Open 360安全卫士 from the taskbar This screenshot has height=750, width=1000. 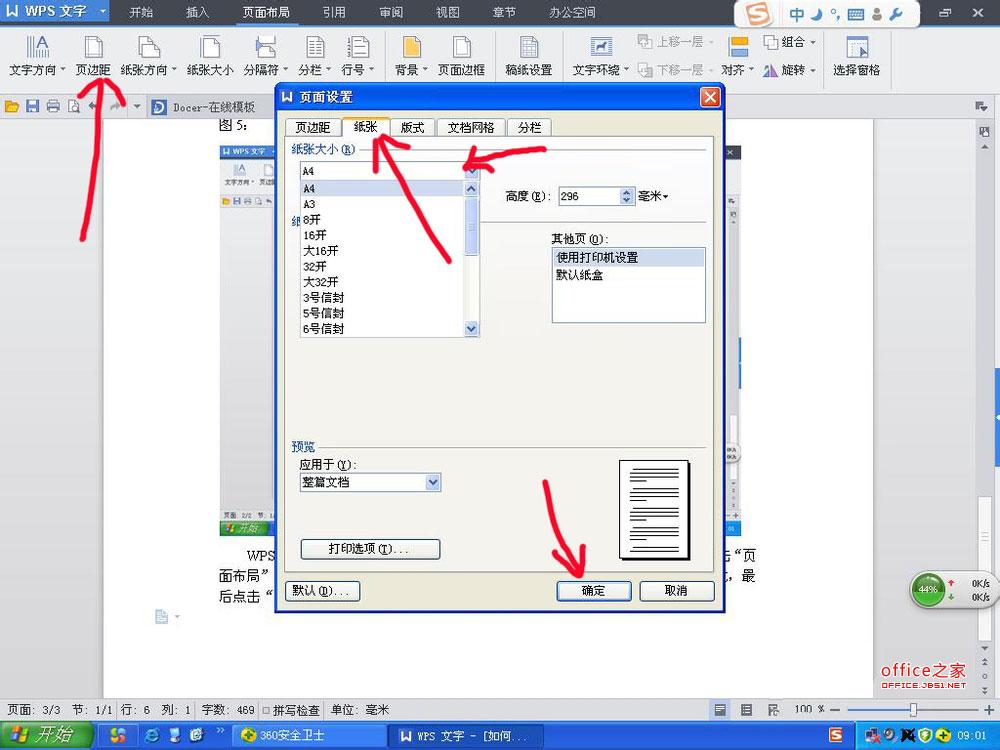click(309, 735)
